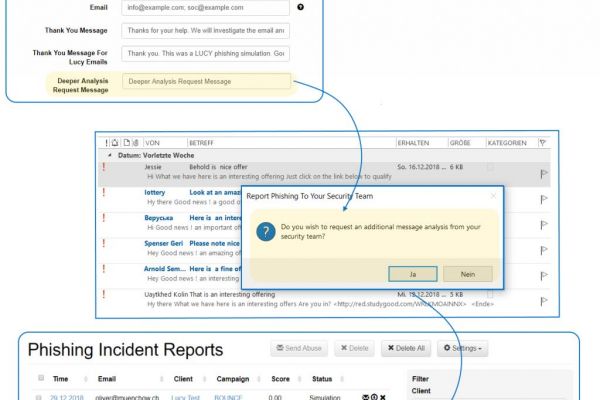The width and height of the screenshot is (600, 400).
Task: Click the X delete icon in the report row
Action: pyautogui.click(x=383, y=397)
